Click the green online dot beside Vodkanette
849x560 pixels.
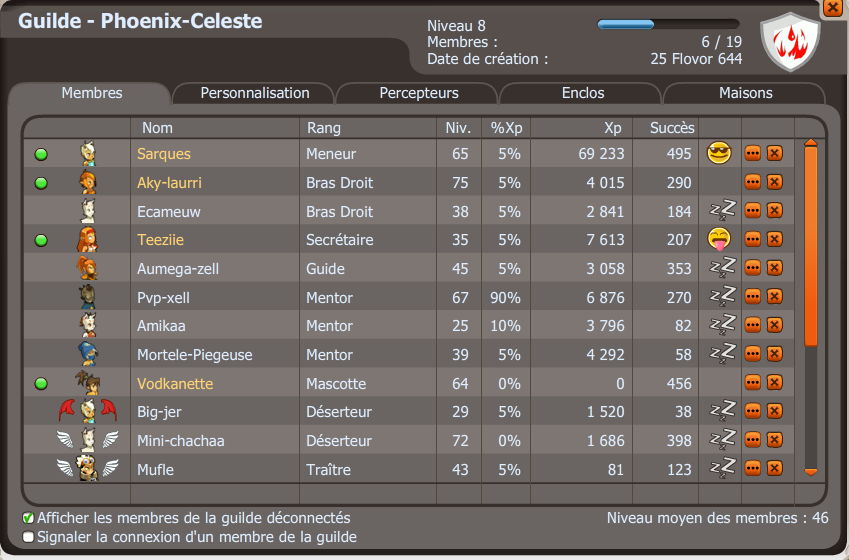41,384
